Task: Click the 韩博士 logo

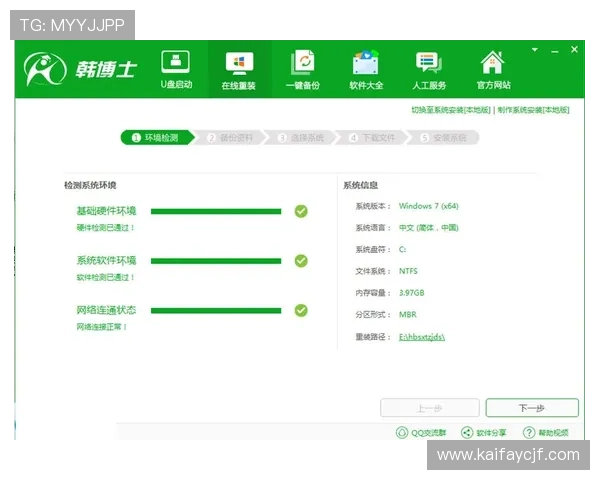Action: click(x=80, y=69)
